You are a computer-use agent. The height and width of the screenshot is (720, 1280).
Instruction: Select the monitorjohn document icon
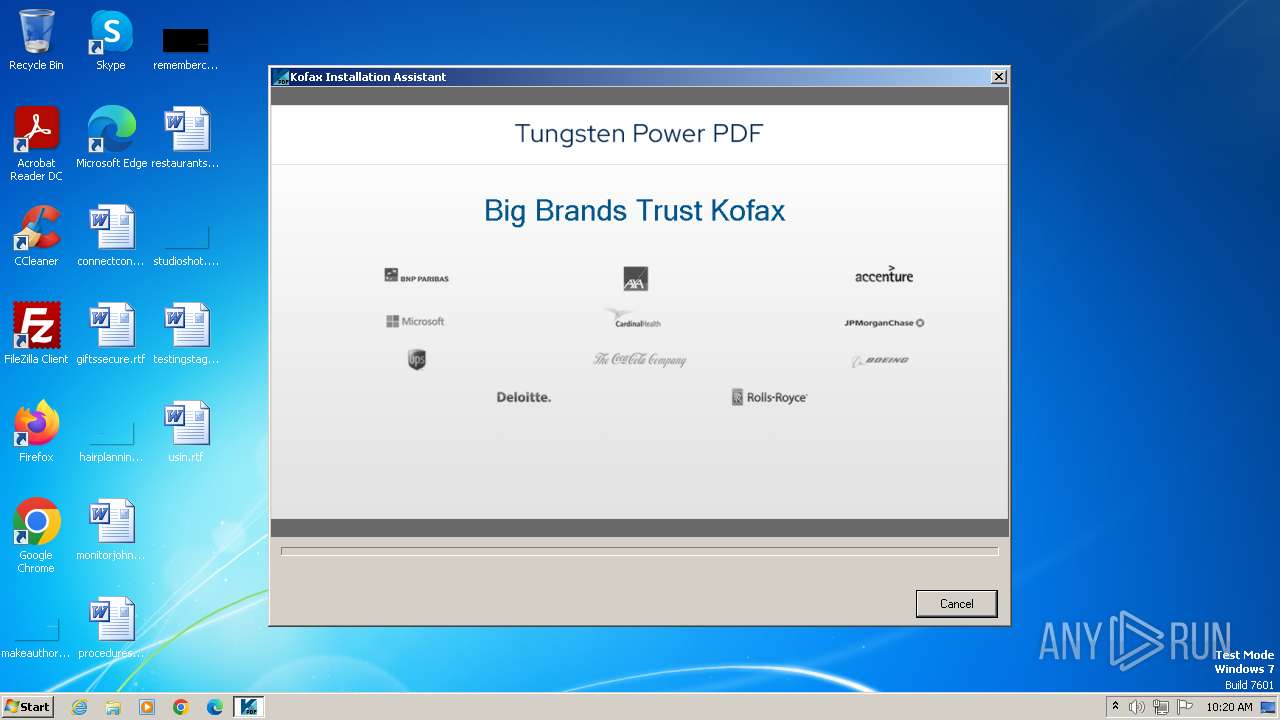[x=111, y=529]
